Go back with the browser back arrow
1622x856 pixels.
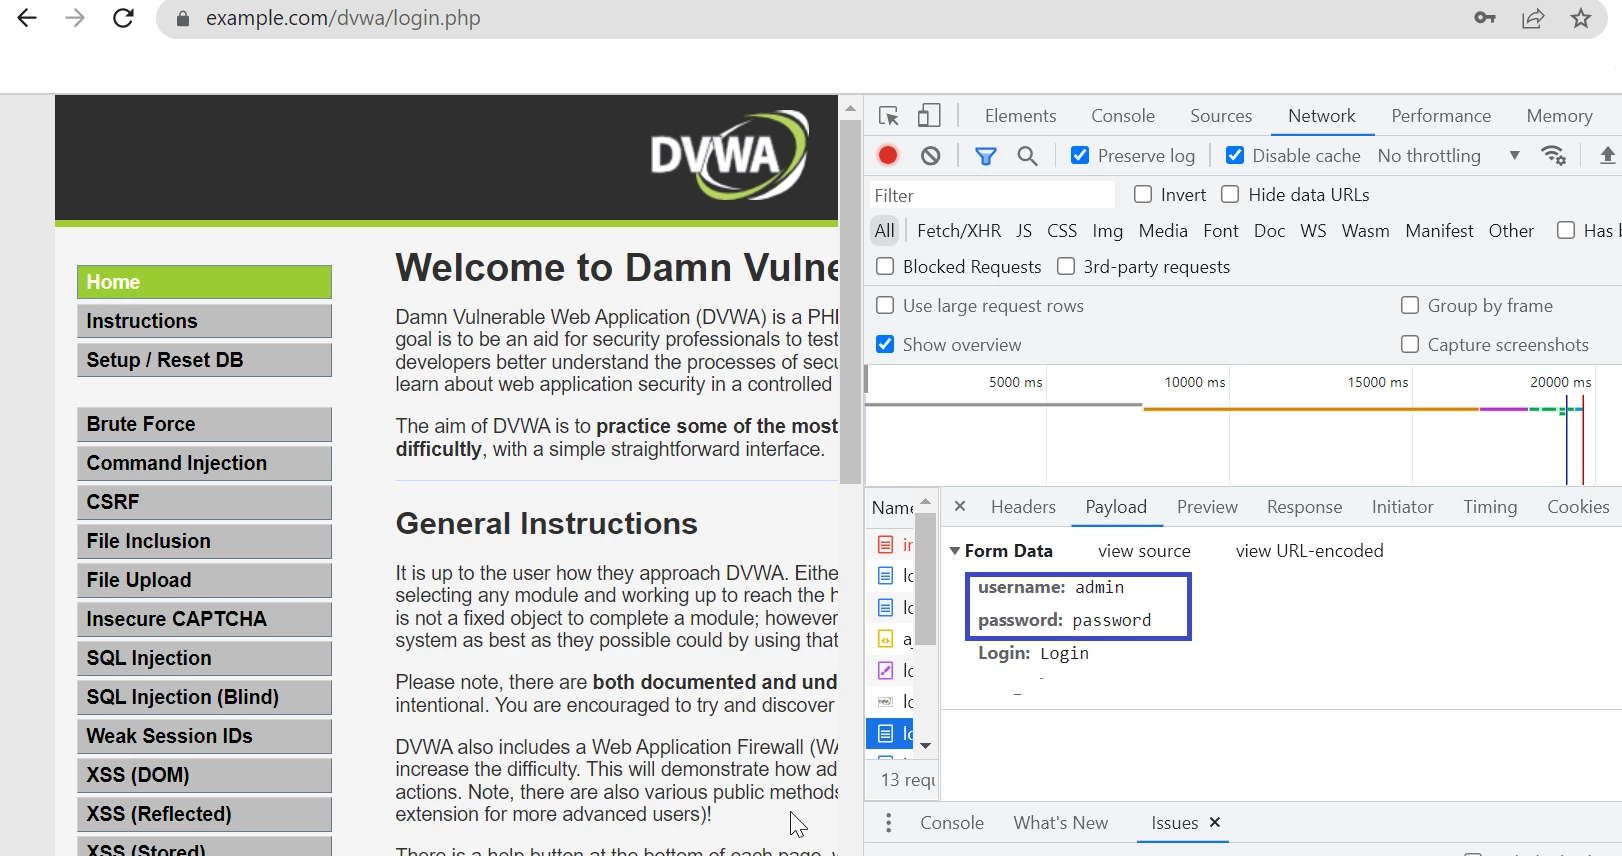coord(27,18)
